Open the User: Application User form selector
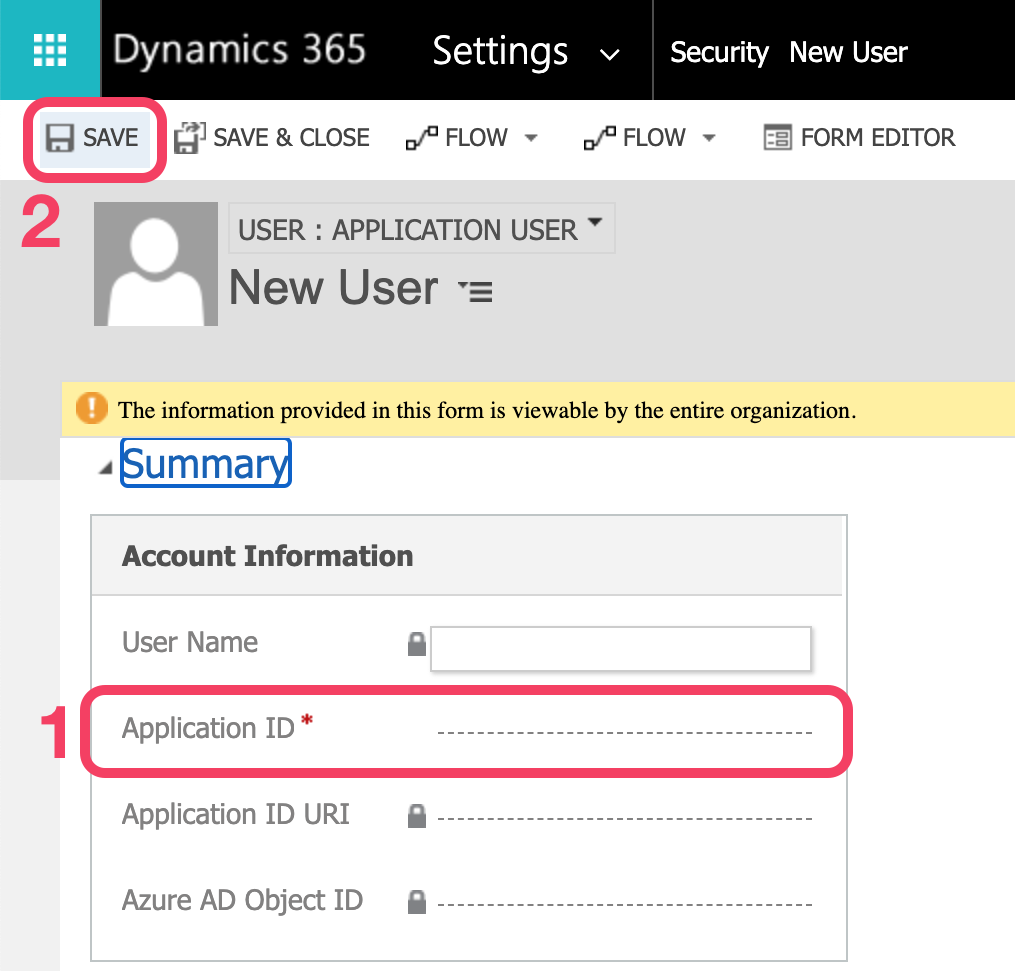 (421, 229)
